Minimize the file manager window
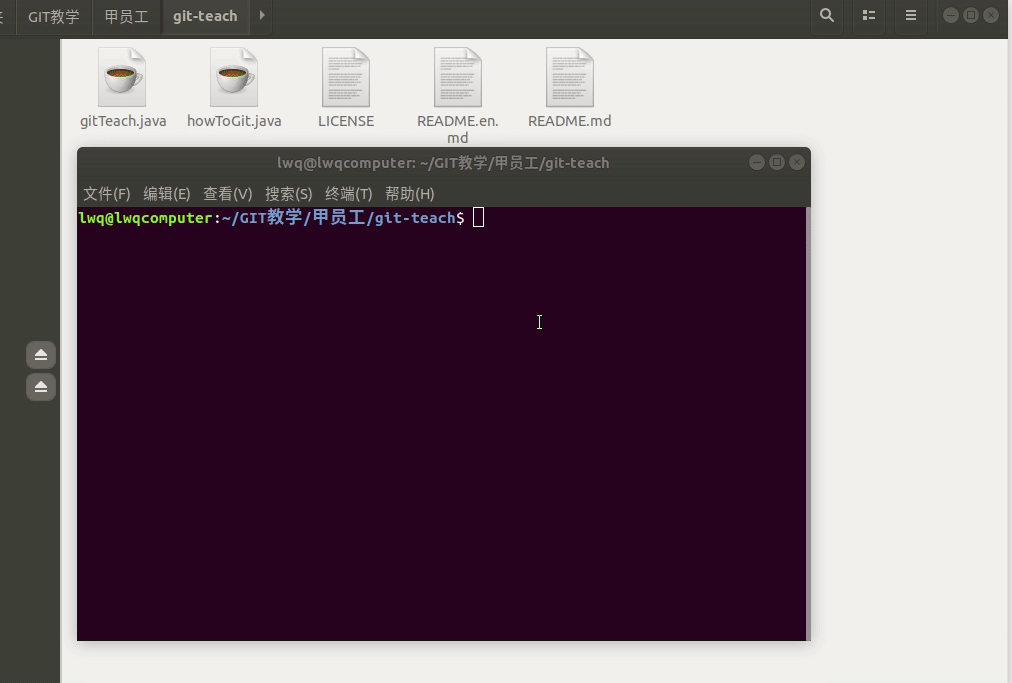 point(951,15)
